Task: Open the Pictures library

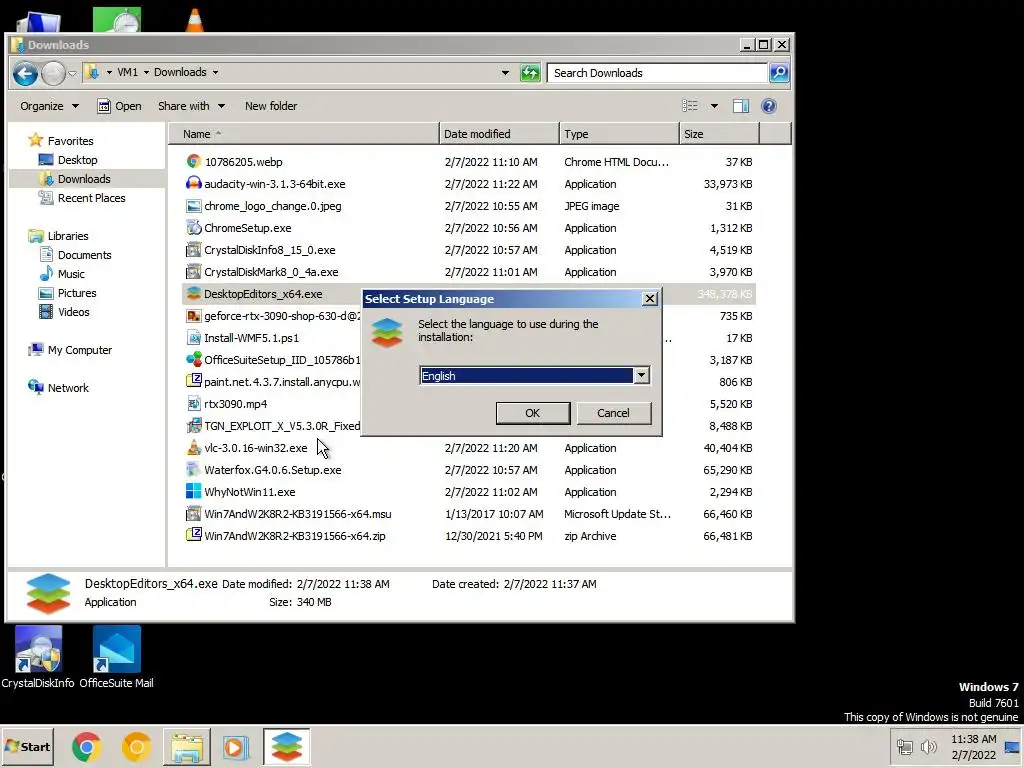Action: (77, 293)
